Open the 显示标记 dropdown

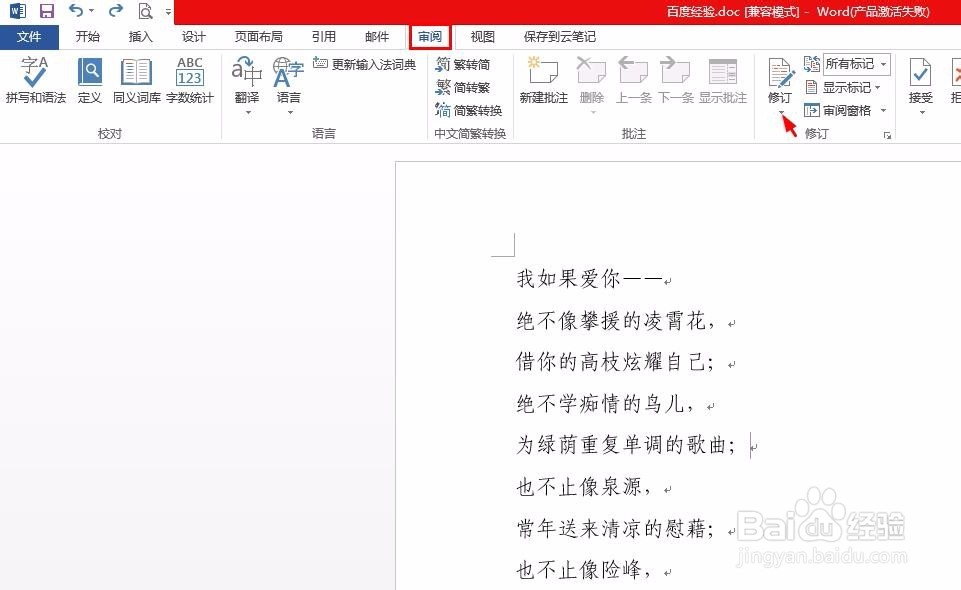(842, 88)
